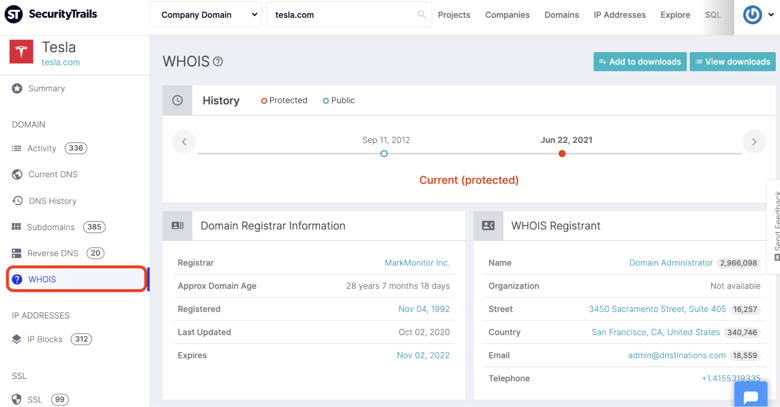780x407 pixels.
Task: Open the Domain Administrator name link
Action: tap(671, 263)
